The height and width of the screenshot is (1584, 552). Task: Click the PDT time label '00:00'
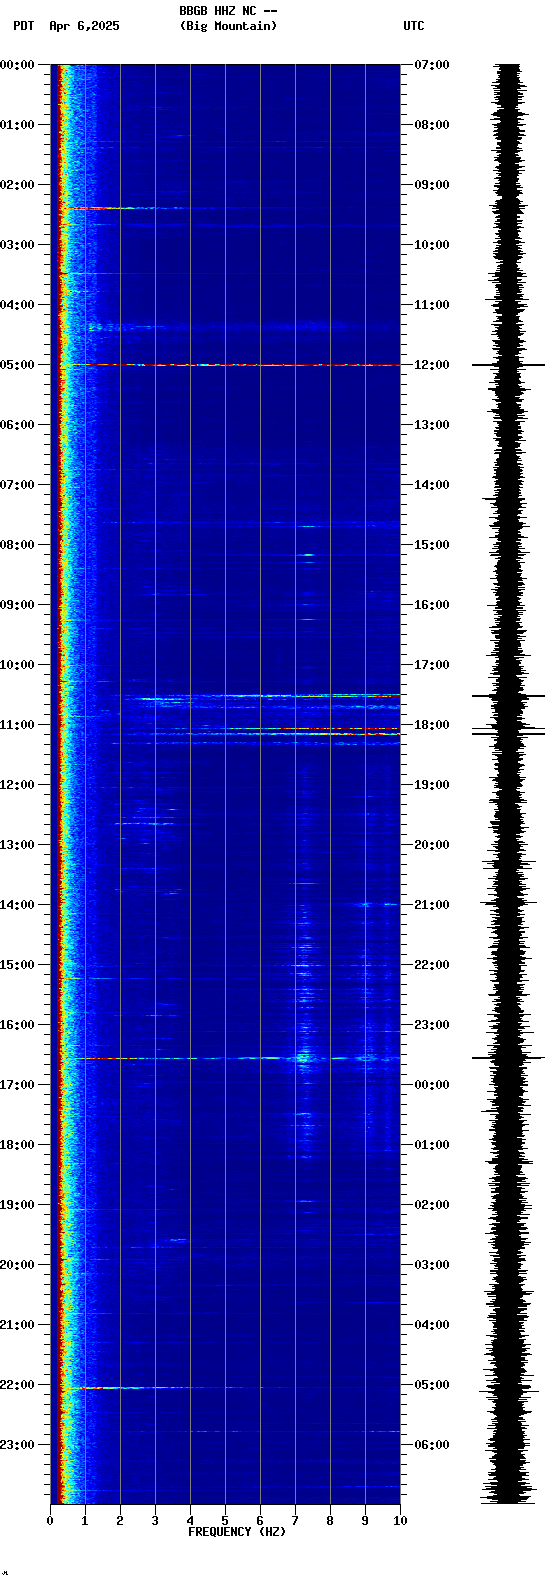click(x=17, y=65)
